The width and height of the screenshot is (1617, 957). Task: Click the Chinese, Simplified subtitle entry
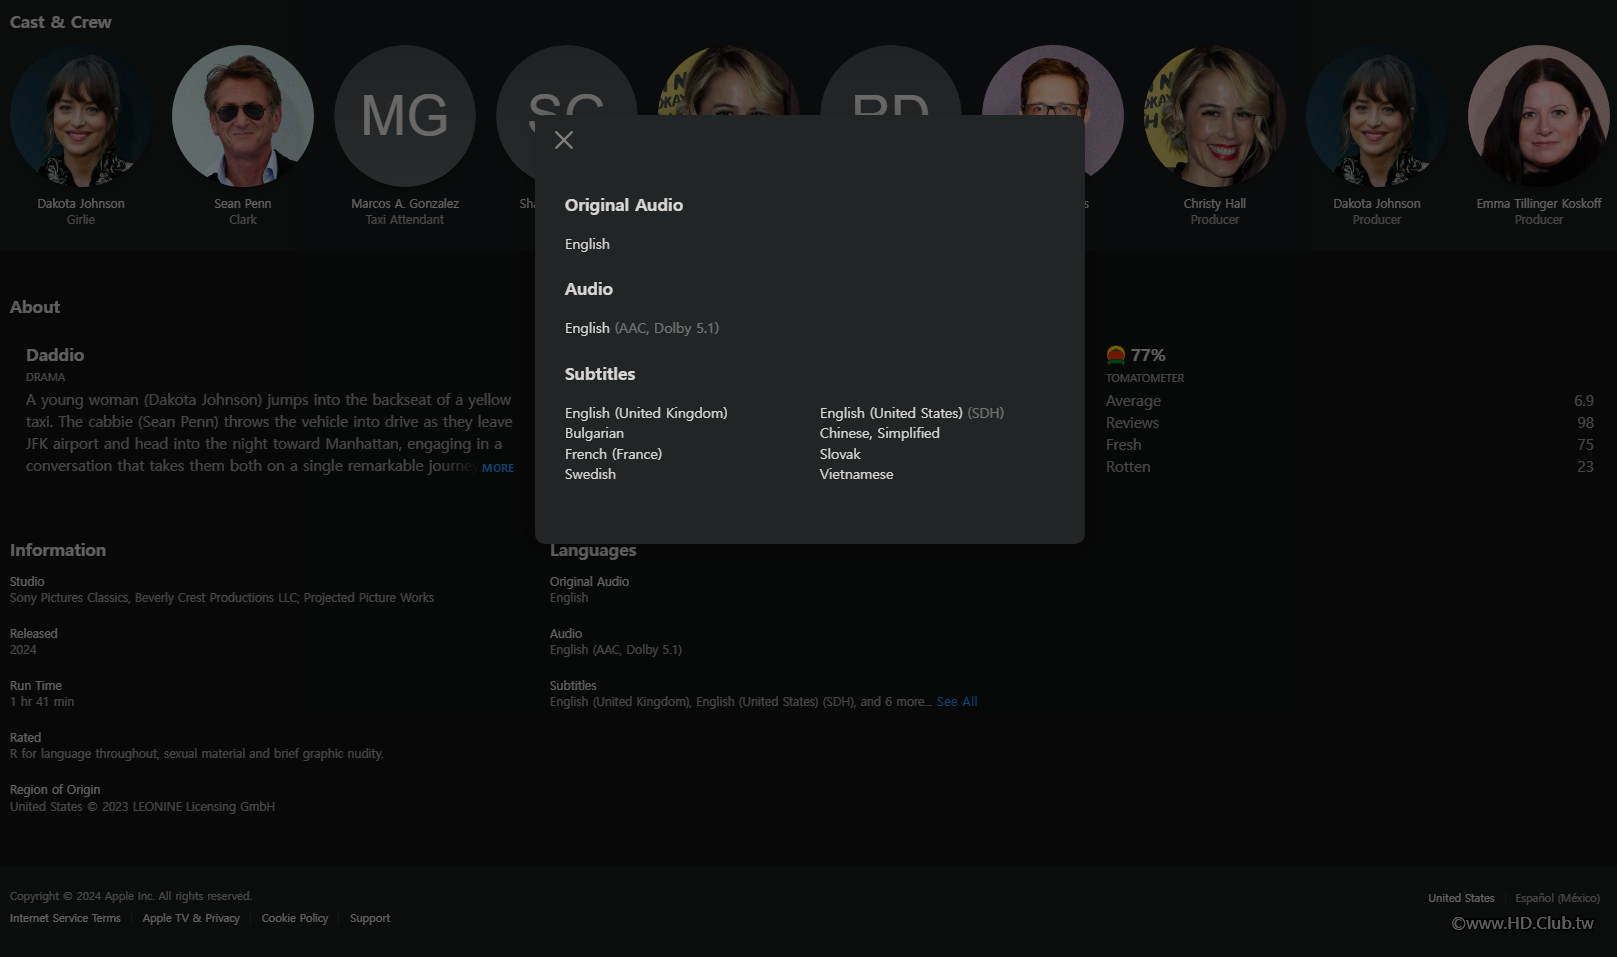coord(880,433)
